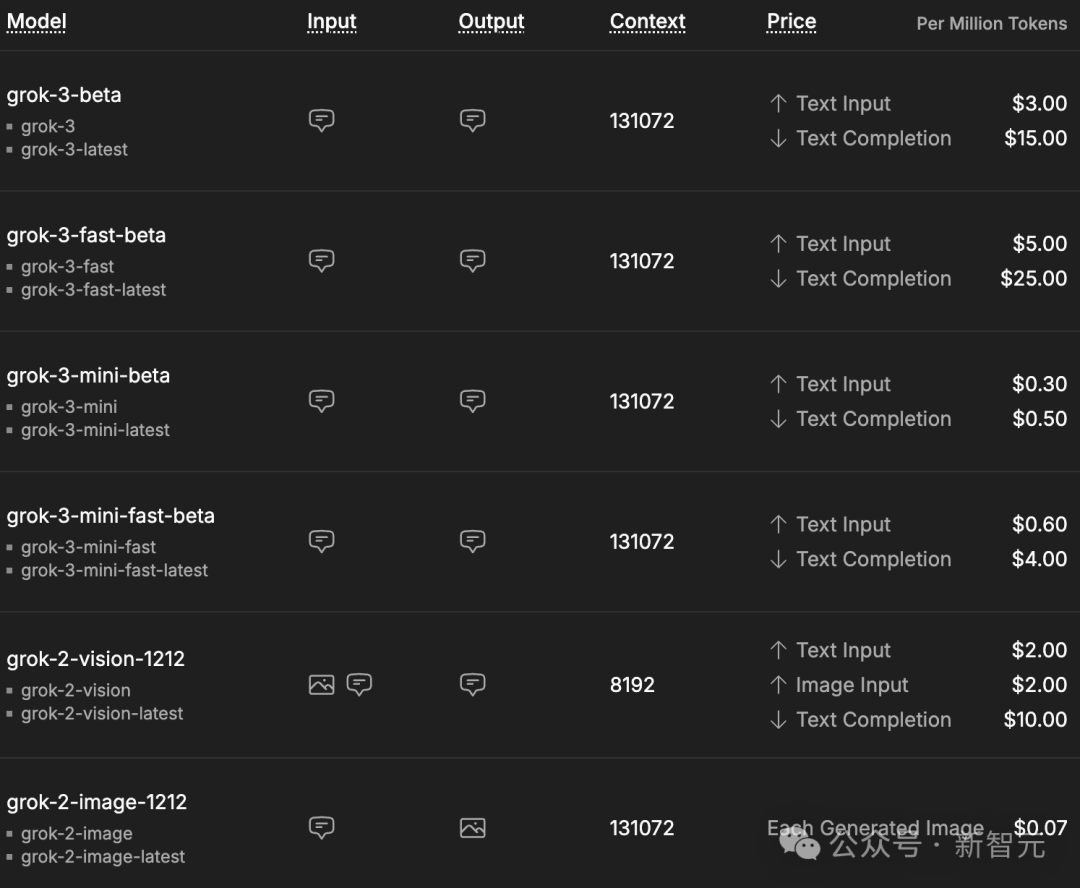This screenshot has height=888, width=1080.
Task: Click the Output column header
Action: [x=491, y=22]
